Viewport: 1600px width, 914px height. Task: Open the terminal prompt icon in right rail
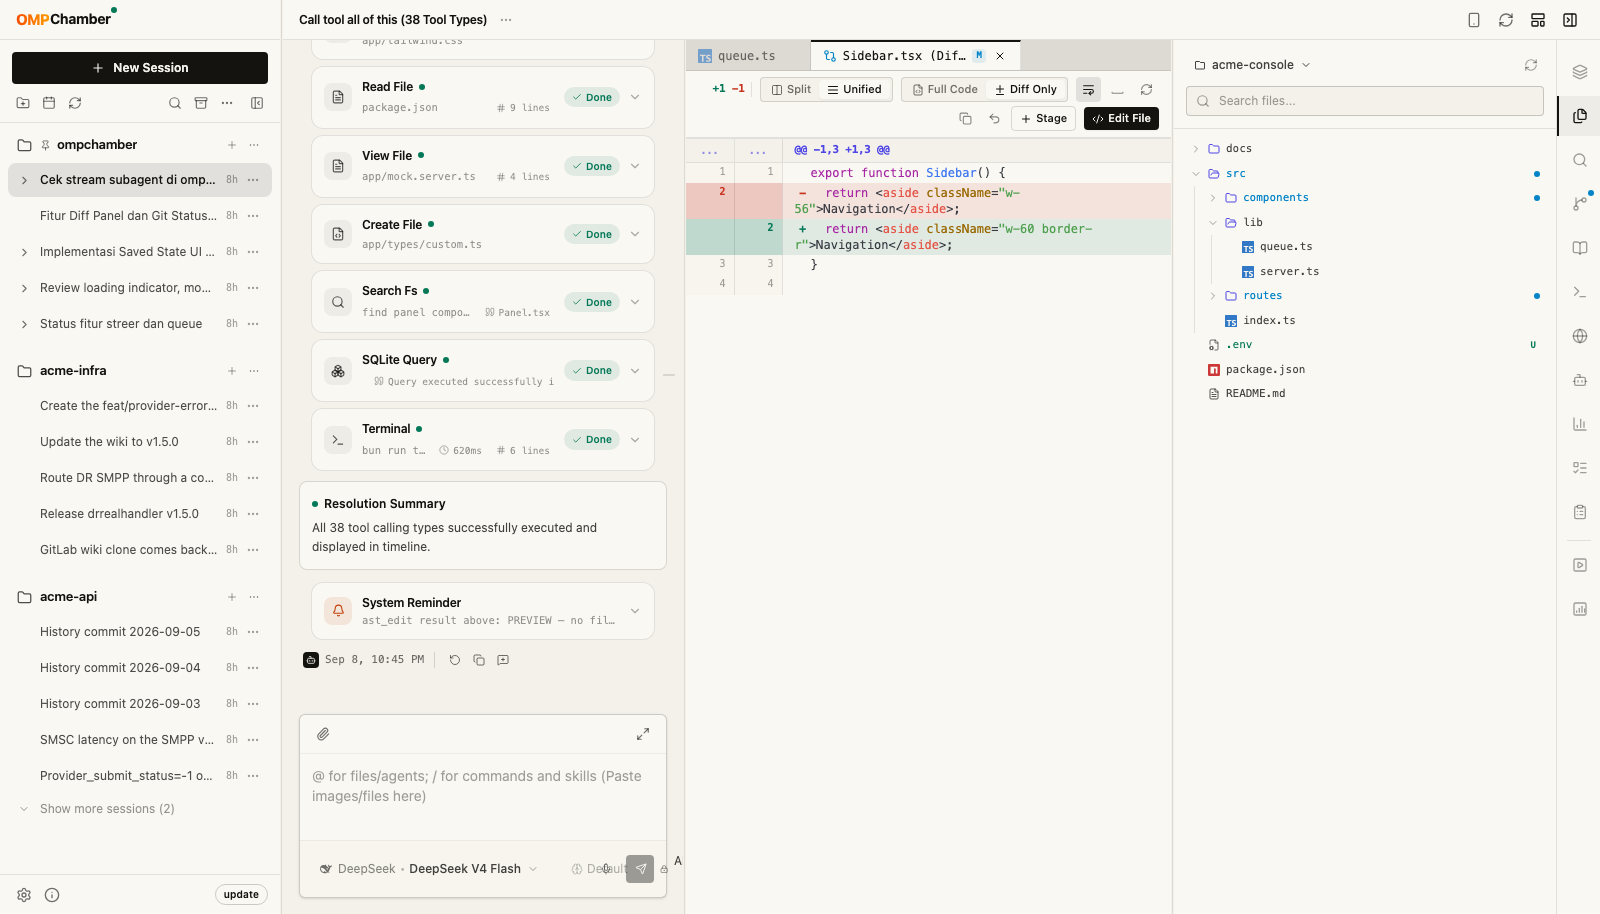pos(1580,292)
